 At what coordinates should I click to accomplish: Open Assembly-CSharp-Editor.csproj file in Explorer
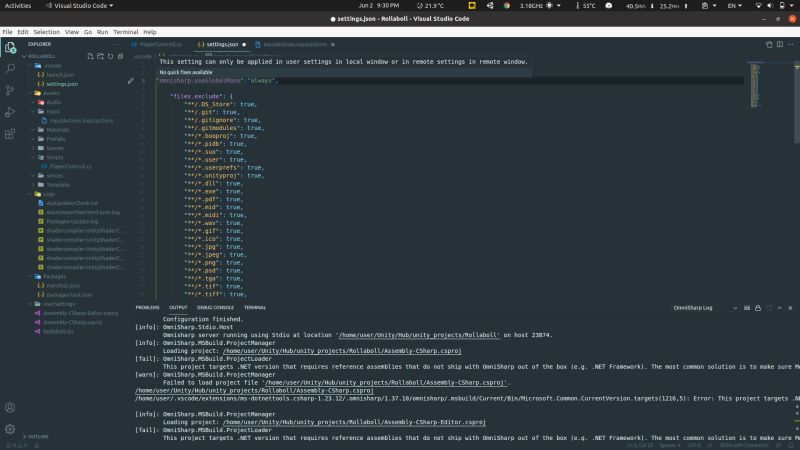(80, 313)
